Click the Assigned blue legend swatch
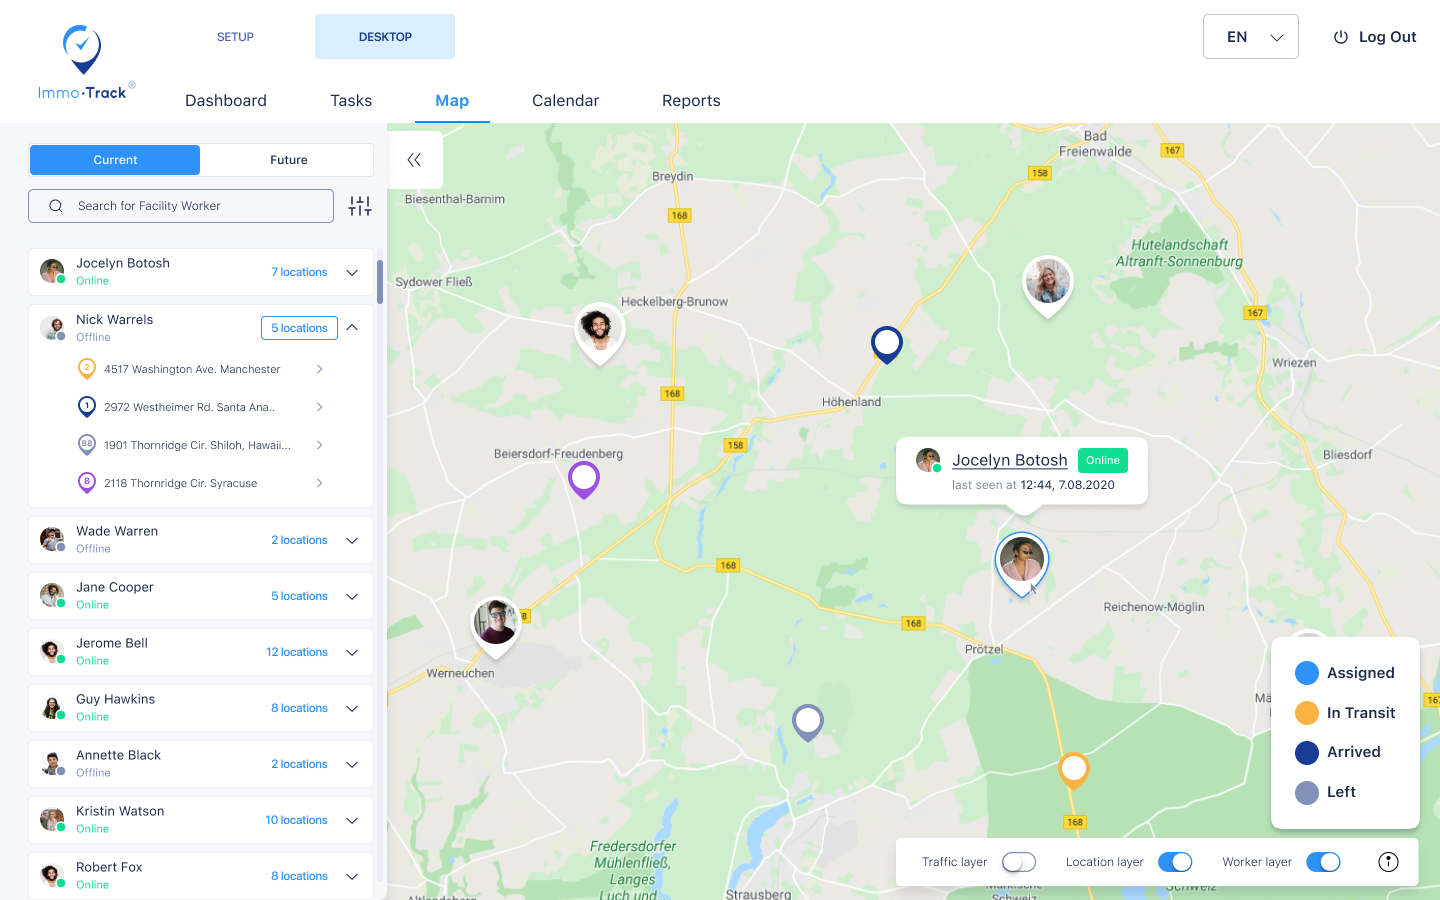1440x900 pixels. [1307, 673]
